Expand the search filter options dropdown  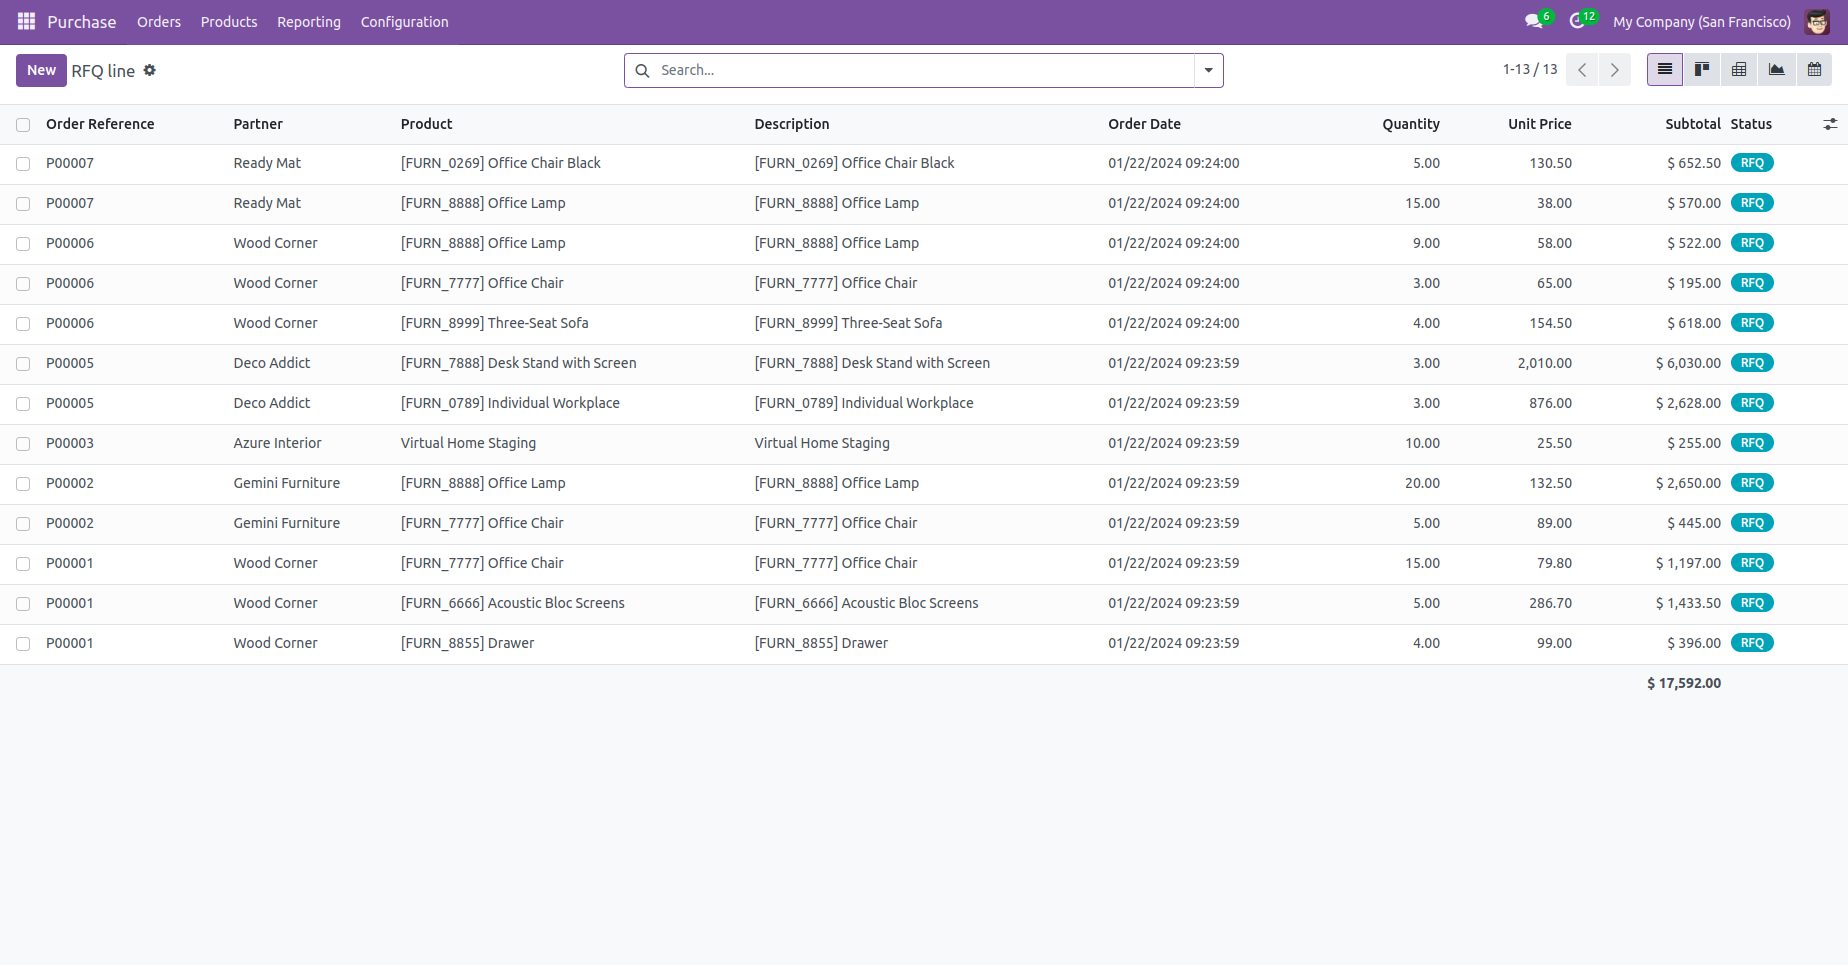[1208, 70]
